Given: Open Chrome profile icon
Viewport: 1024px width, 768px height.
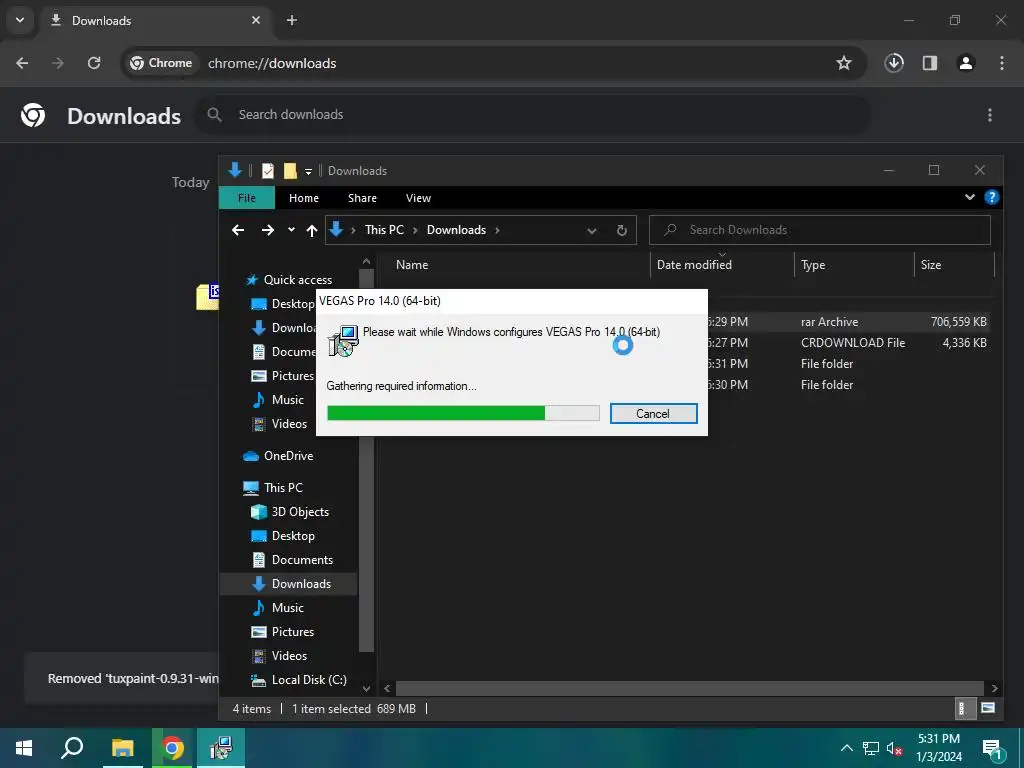Looking at the screenshot, I should click(x=966, y=63).
